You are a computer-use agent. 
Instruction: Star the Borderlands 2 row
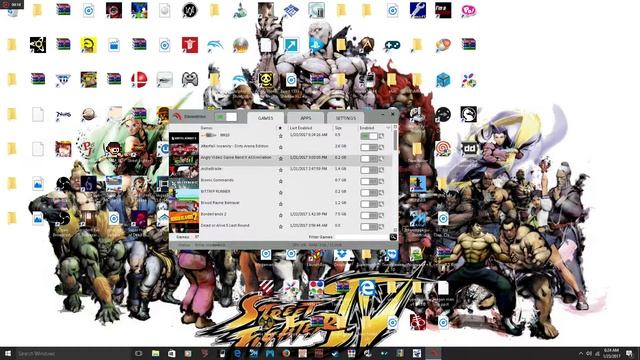[280, 215]
